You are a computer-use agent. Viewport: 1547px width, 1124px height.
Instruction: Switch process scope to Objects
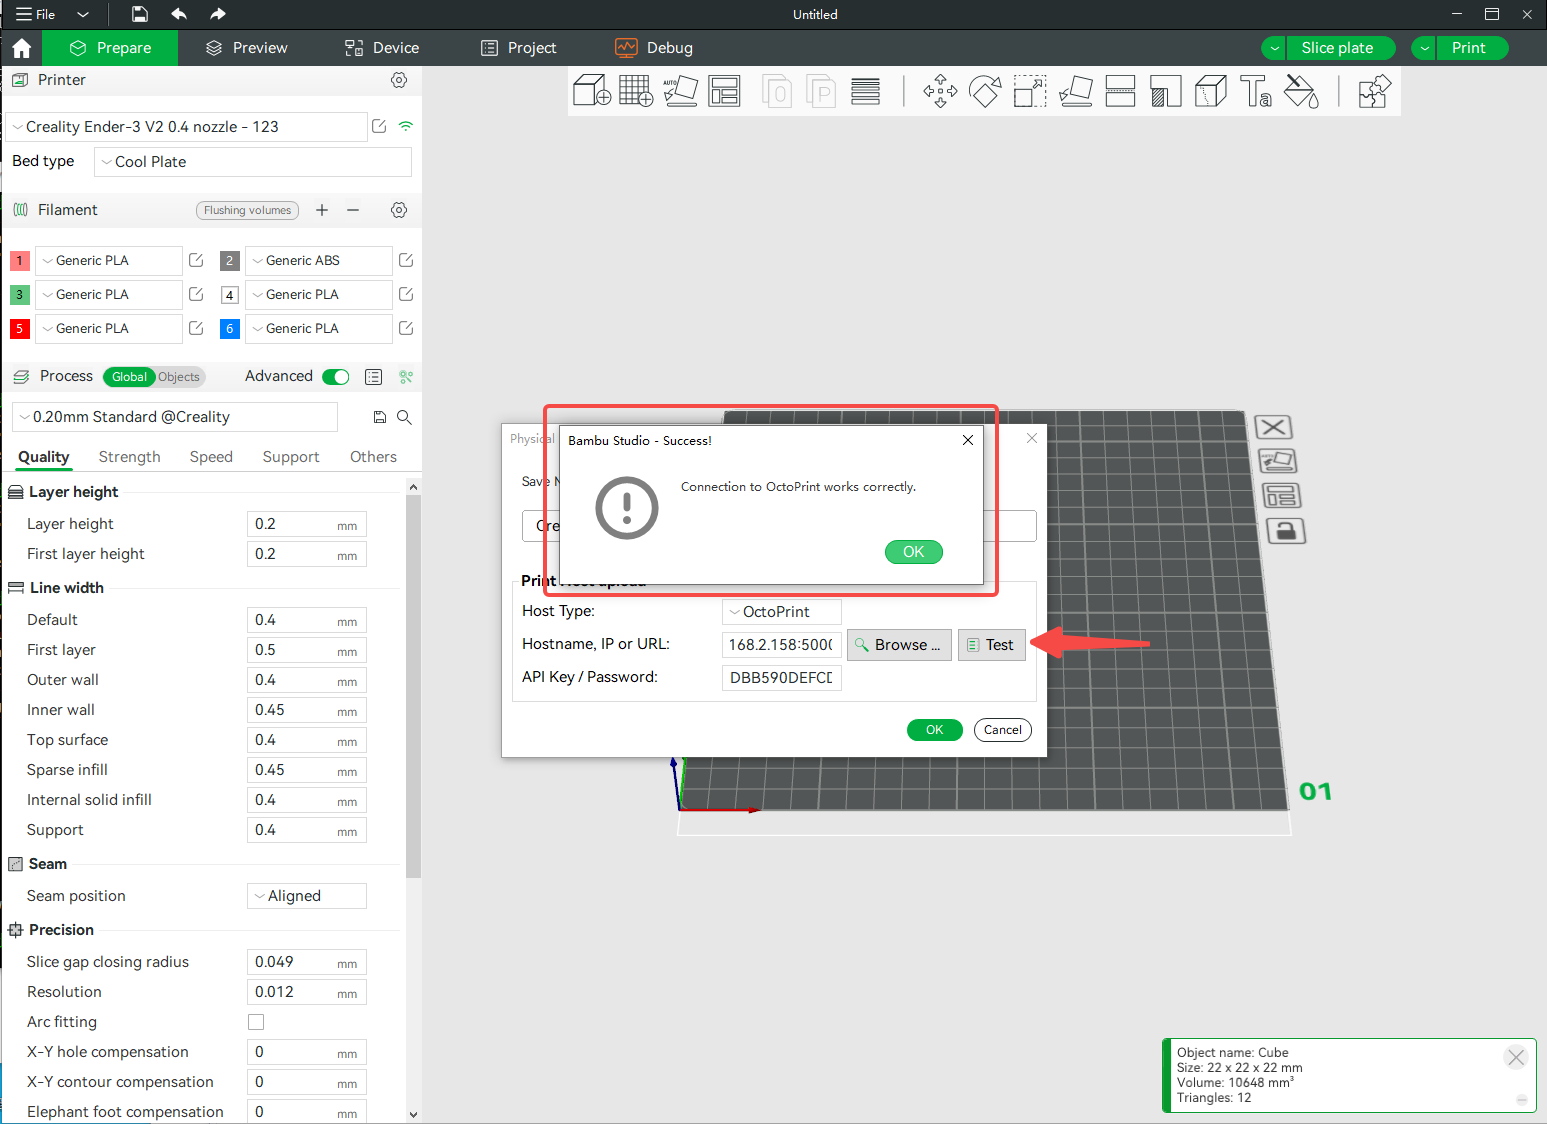coord(179,377)
